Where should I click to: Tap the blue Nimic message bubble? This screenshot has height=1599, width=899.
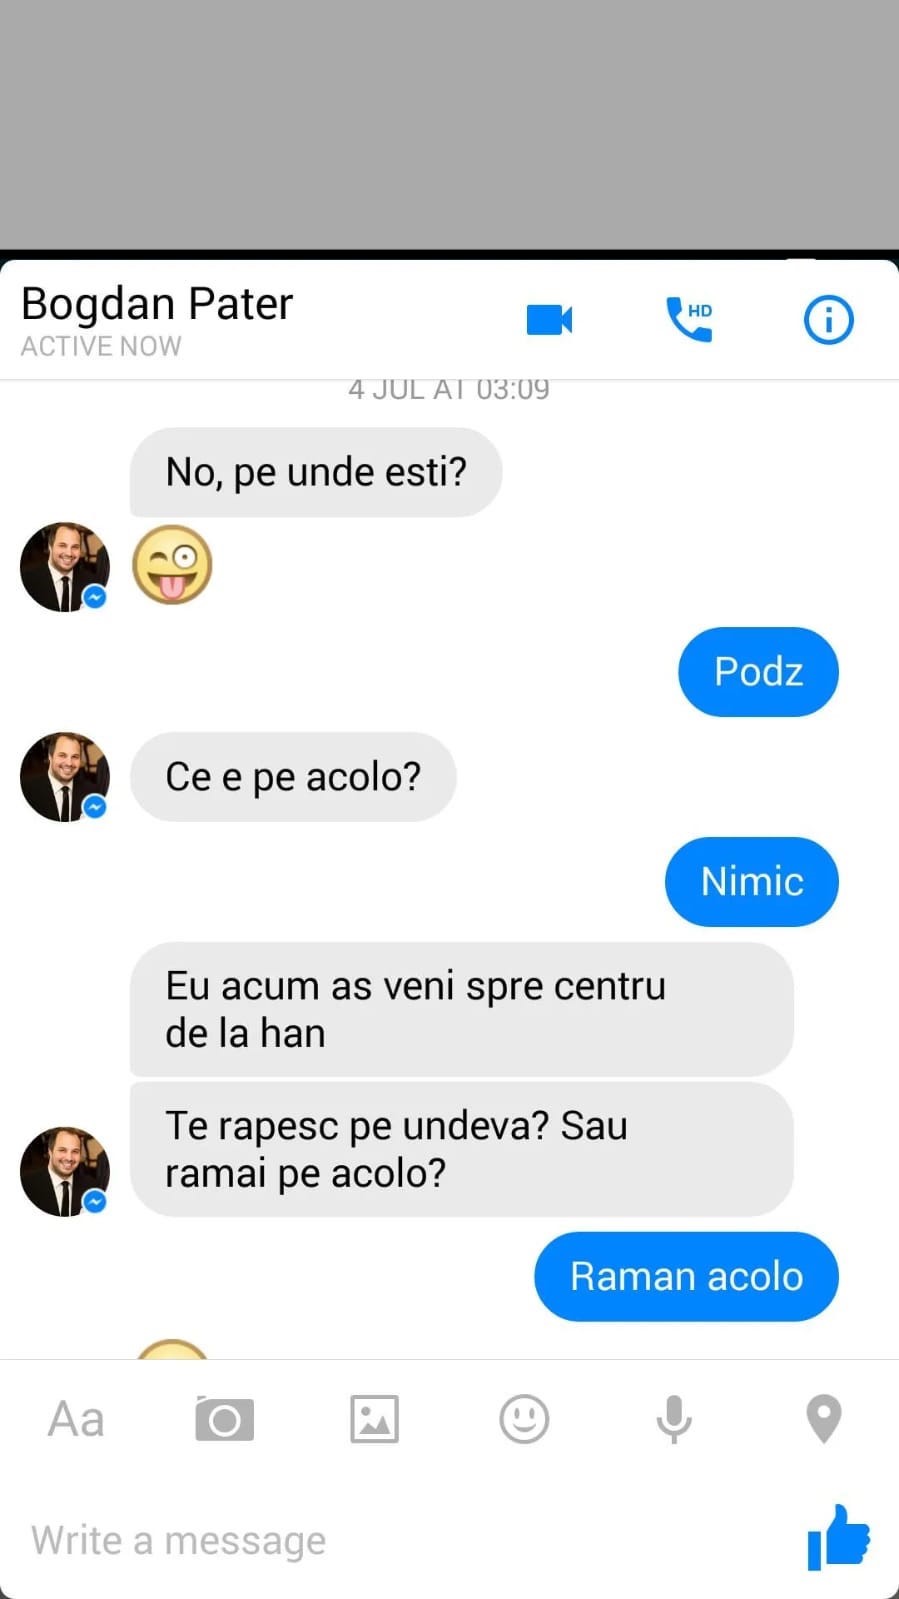[x=752, y=882]
